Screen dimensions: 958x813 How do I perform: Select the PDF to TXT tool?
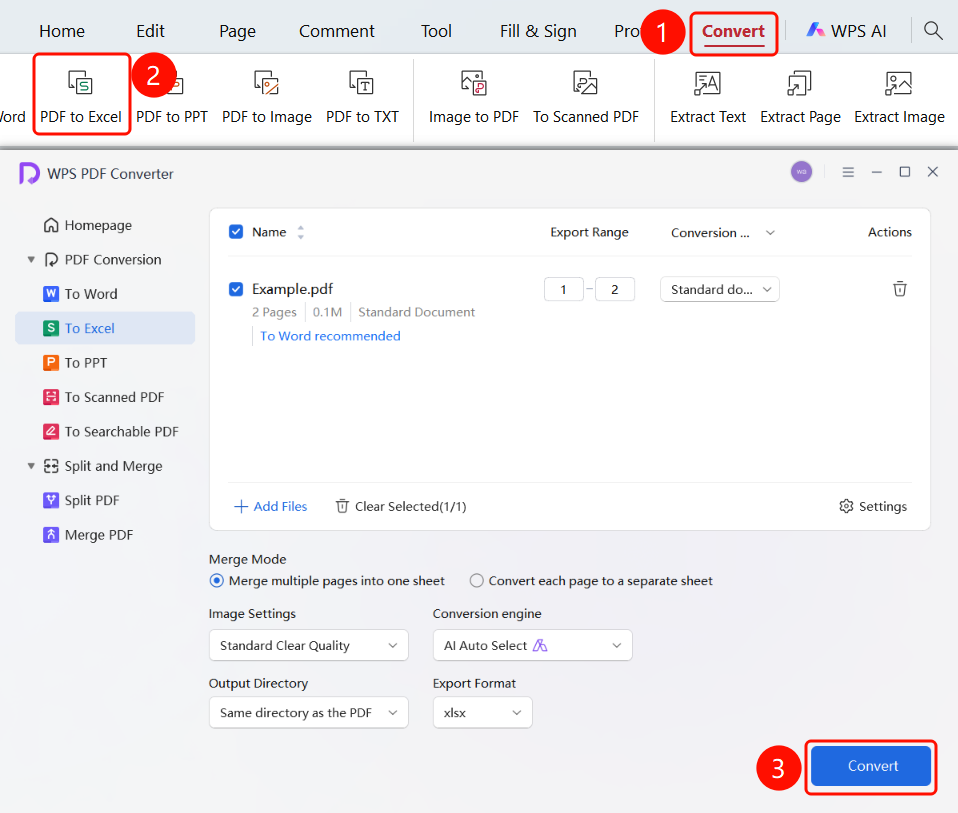(x=362, y=97)
